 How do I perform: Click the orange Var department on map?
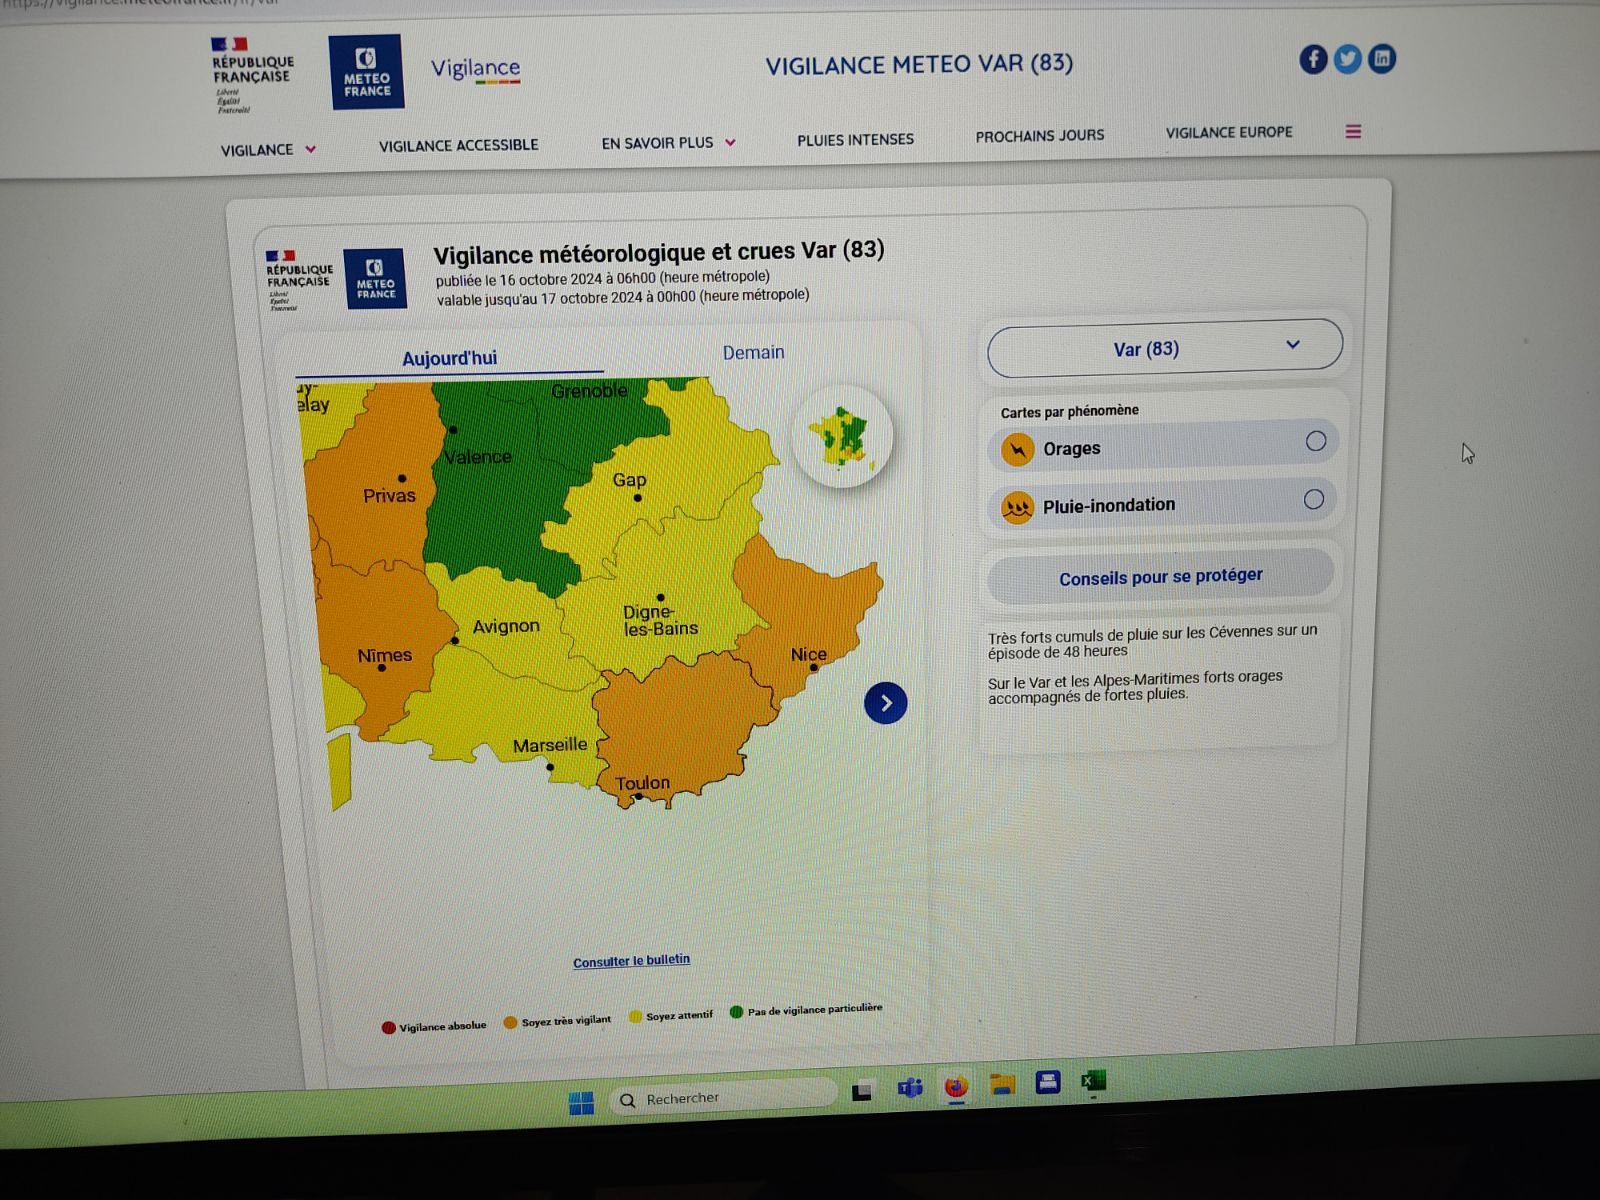[680, 720]
